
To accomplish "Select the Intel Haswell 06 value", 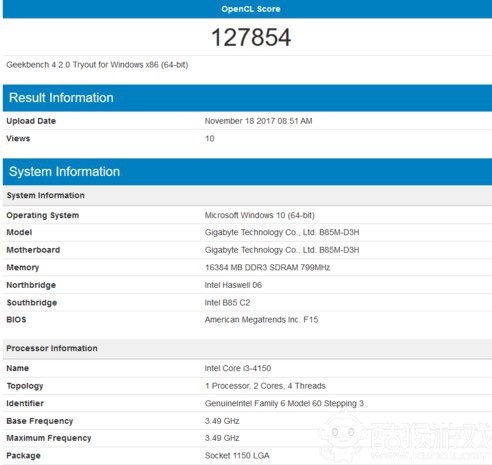I will [233, 285].
